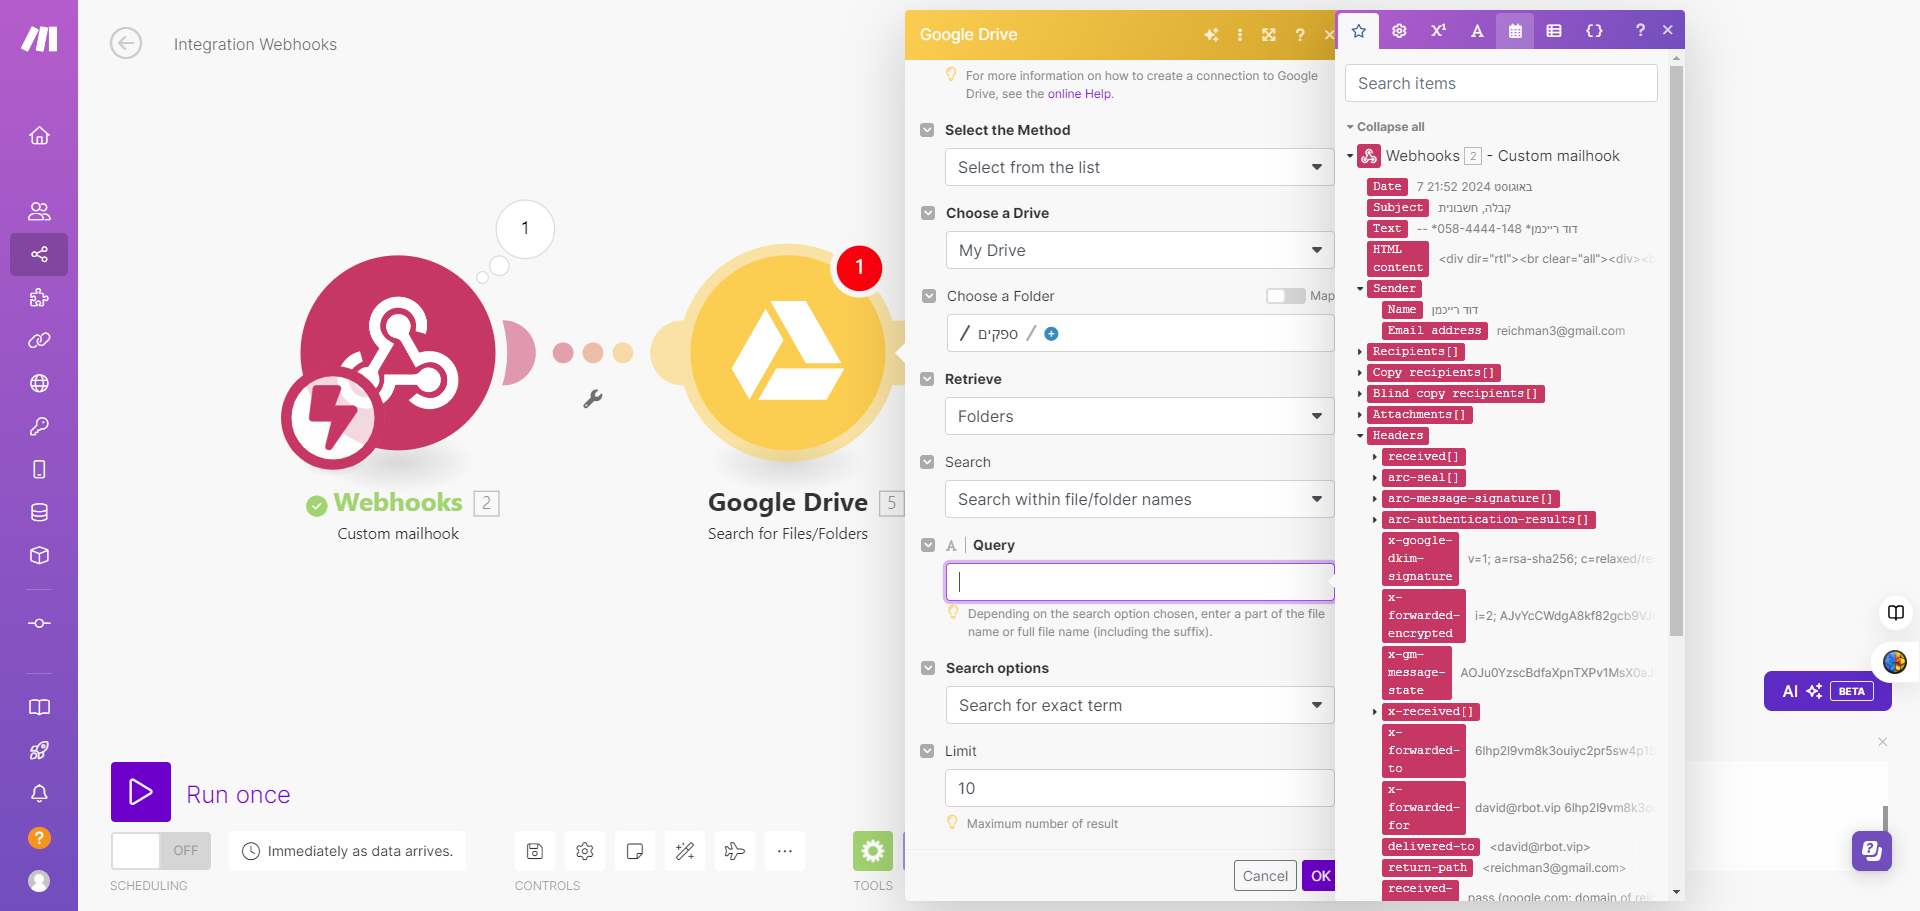The image size is (1920, 911).
Task: Open the Resource hub book icon in sidebar
Action: point(39,707)
